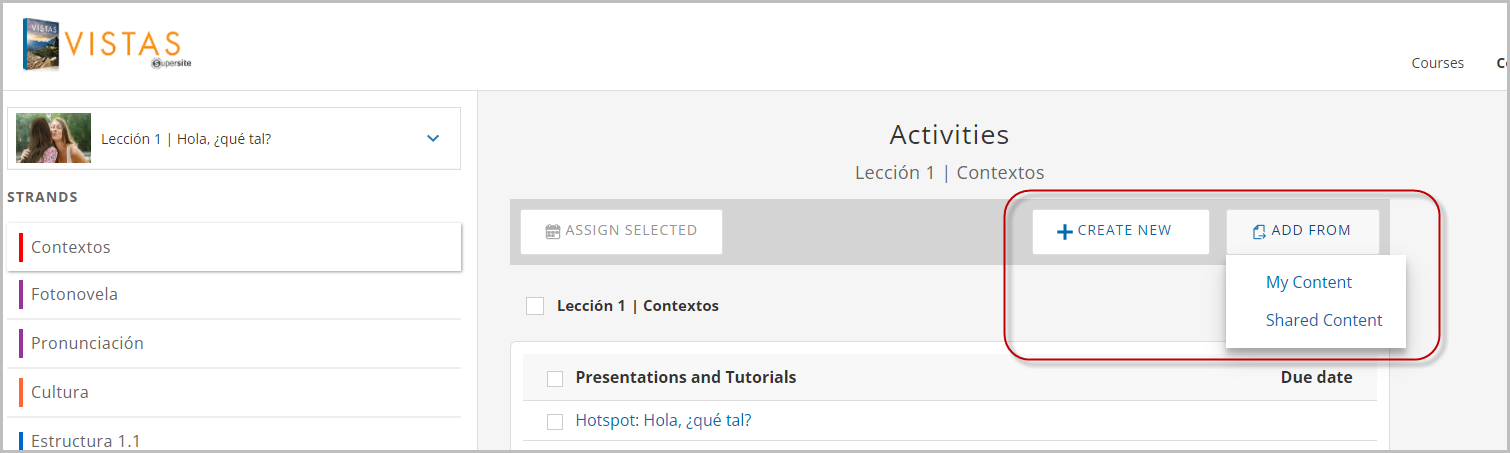This screenshot has height=453, width=1510.
Task: Select the Fotonovela strand
Action: (x=234, y=295)
